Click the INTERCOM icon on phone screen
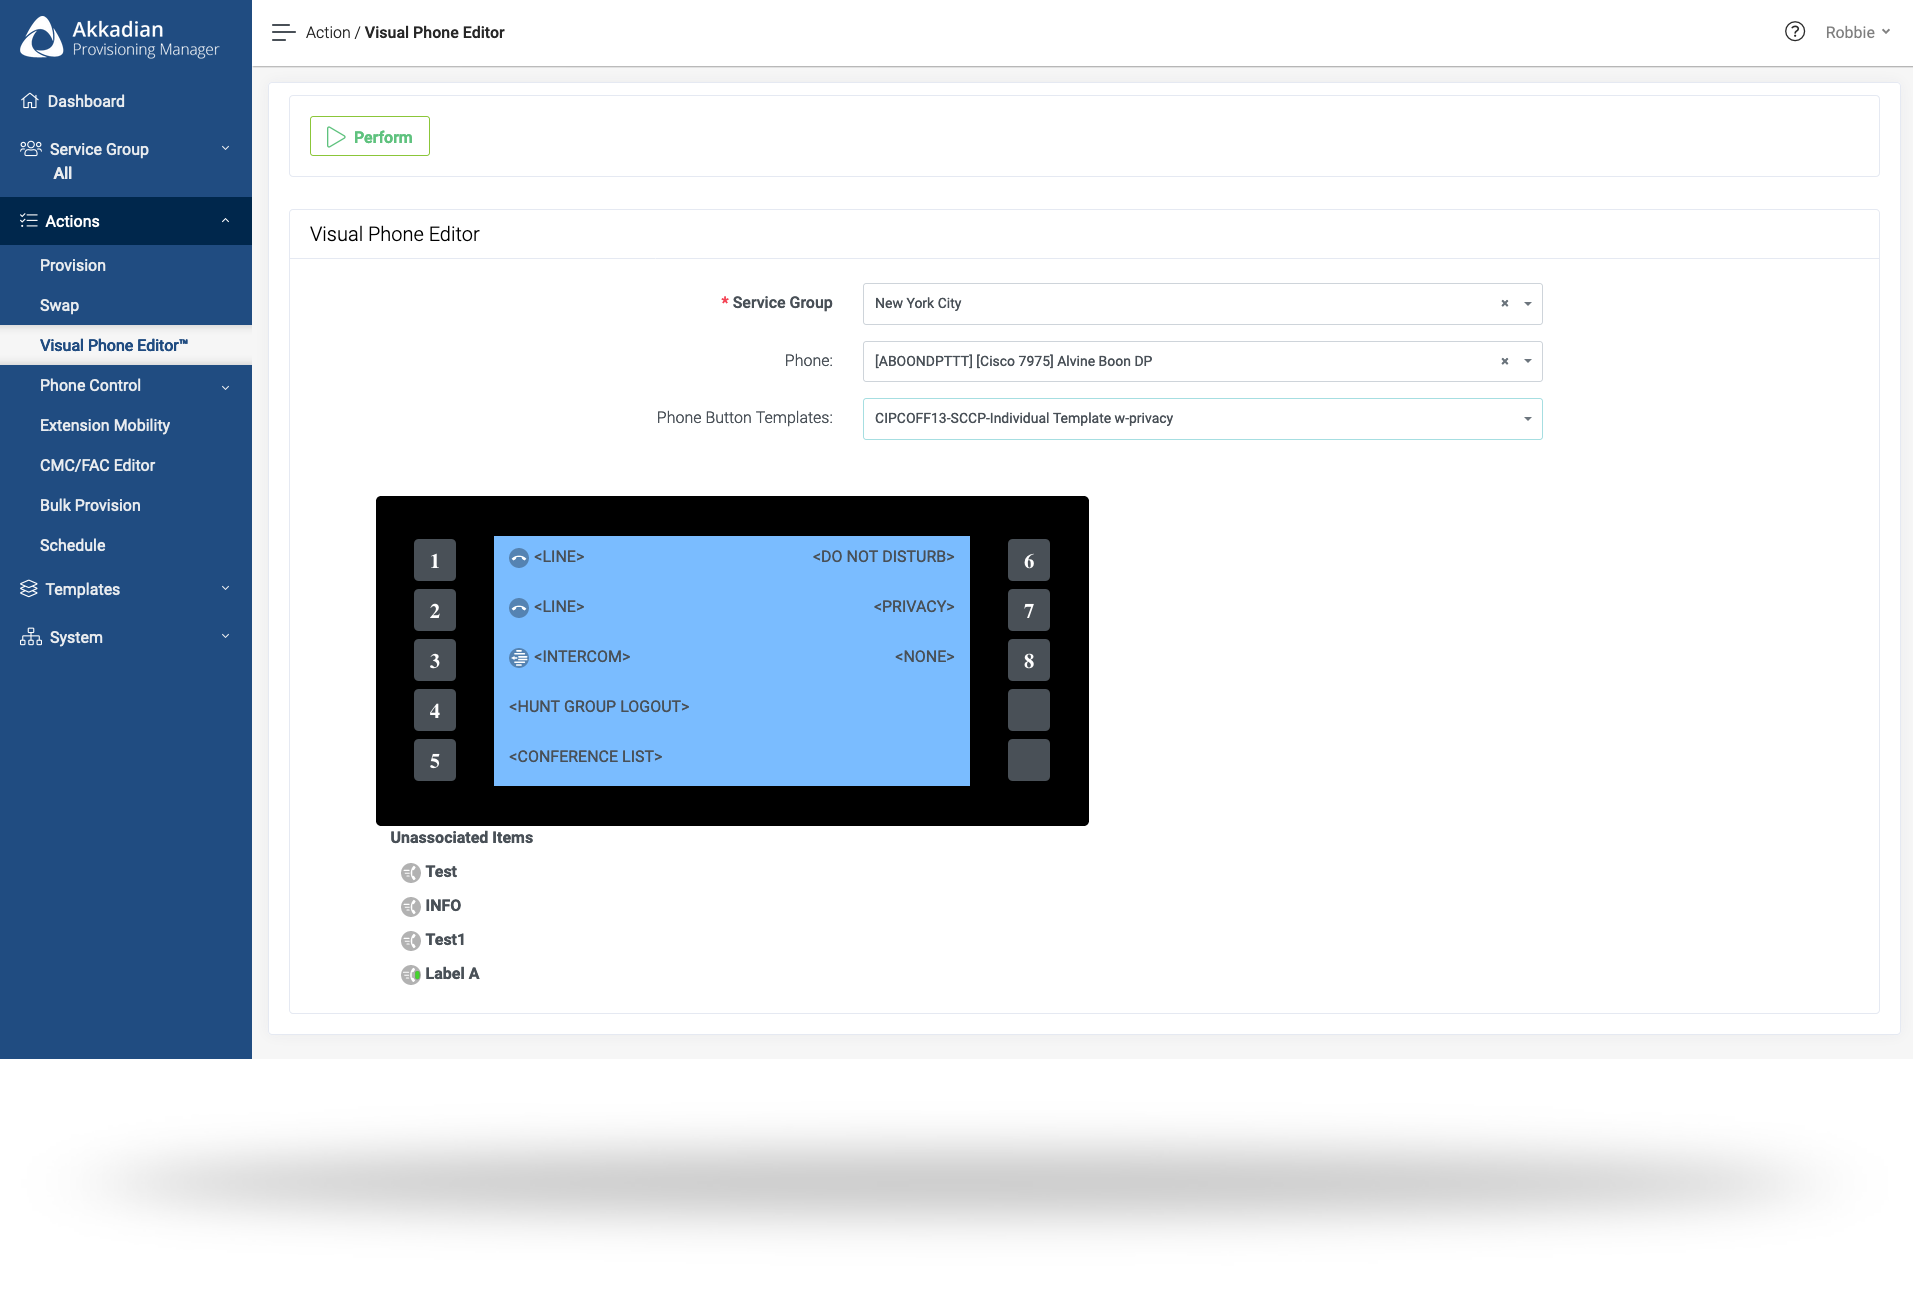This screenshot has height=1300, width=1913. pos(519,657)
